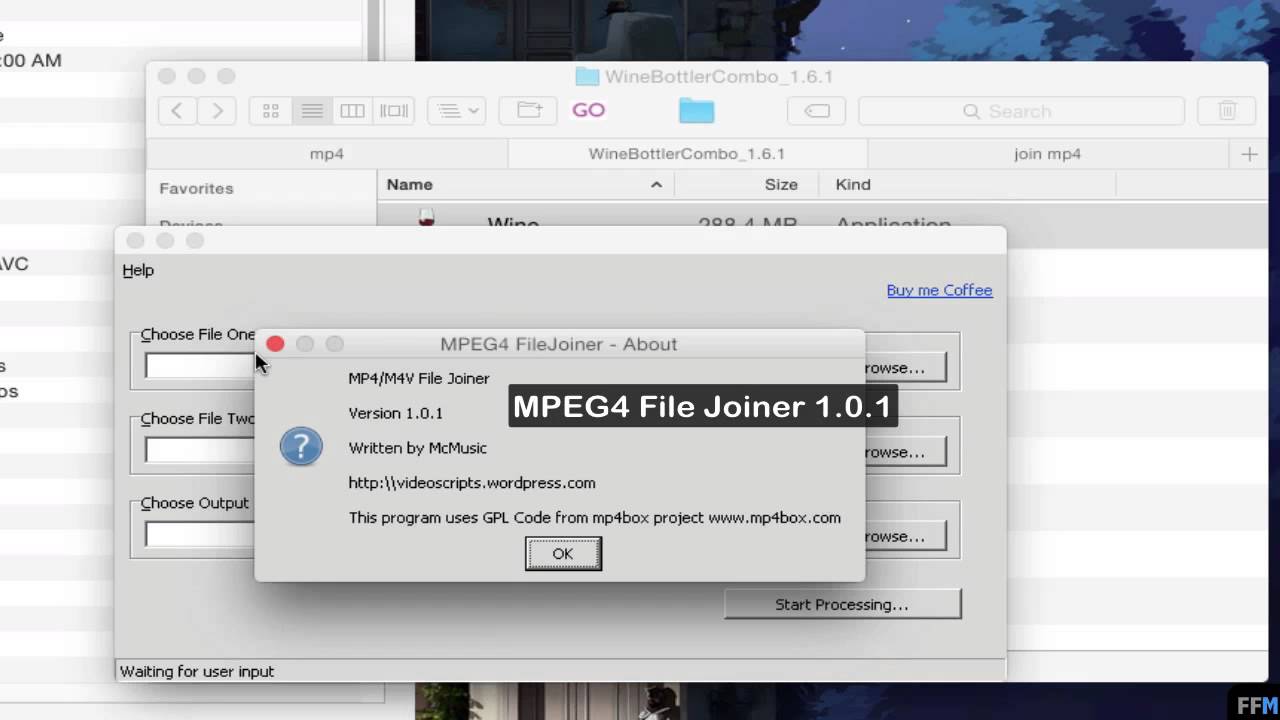The image size is (1280, 720).
Task: Click the 'Version 1.0.1' text
Action: point(395,413)
